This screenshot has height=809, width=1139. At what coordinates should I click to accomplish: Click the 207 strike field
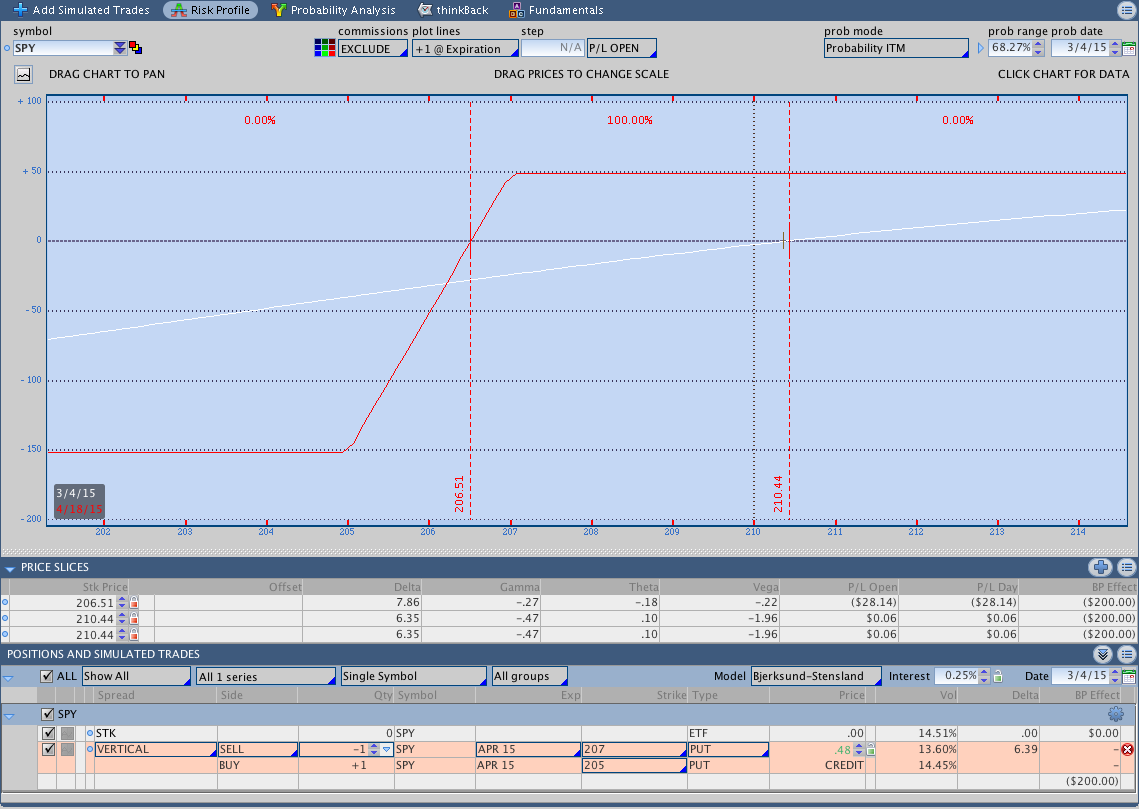pos(633,749)
